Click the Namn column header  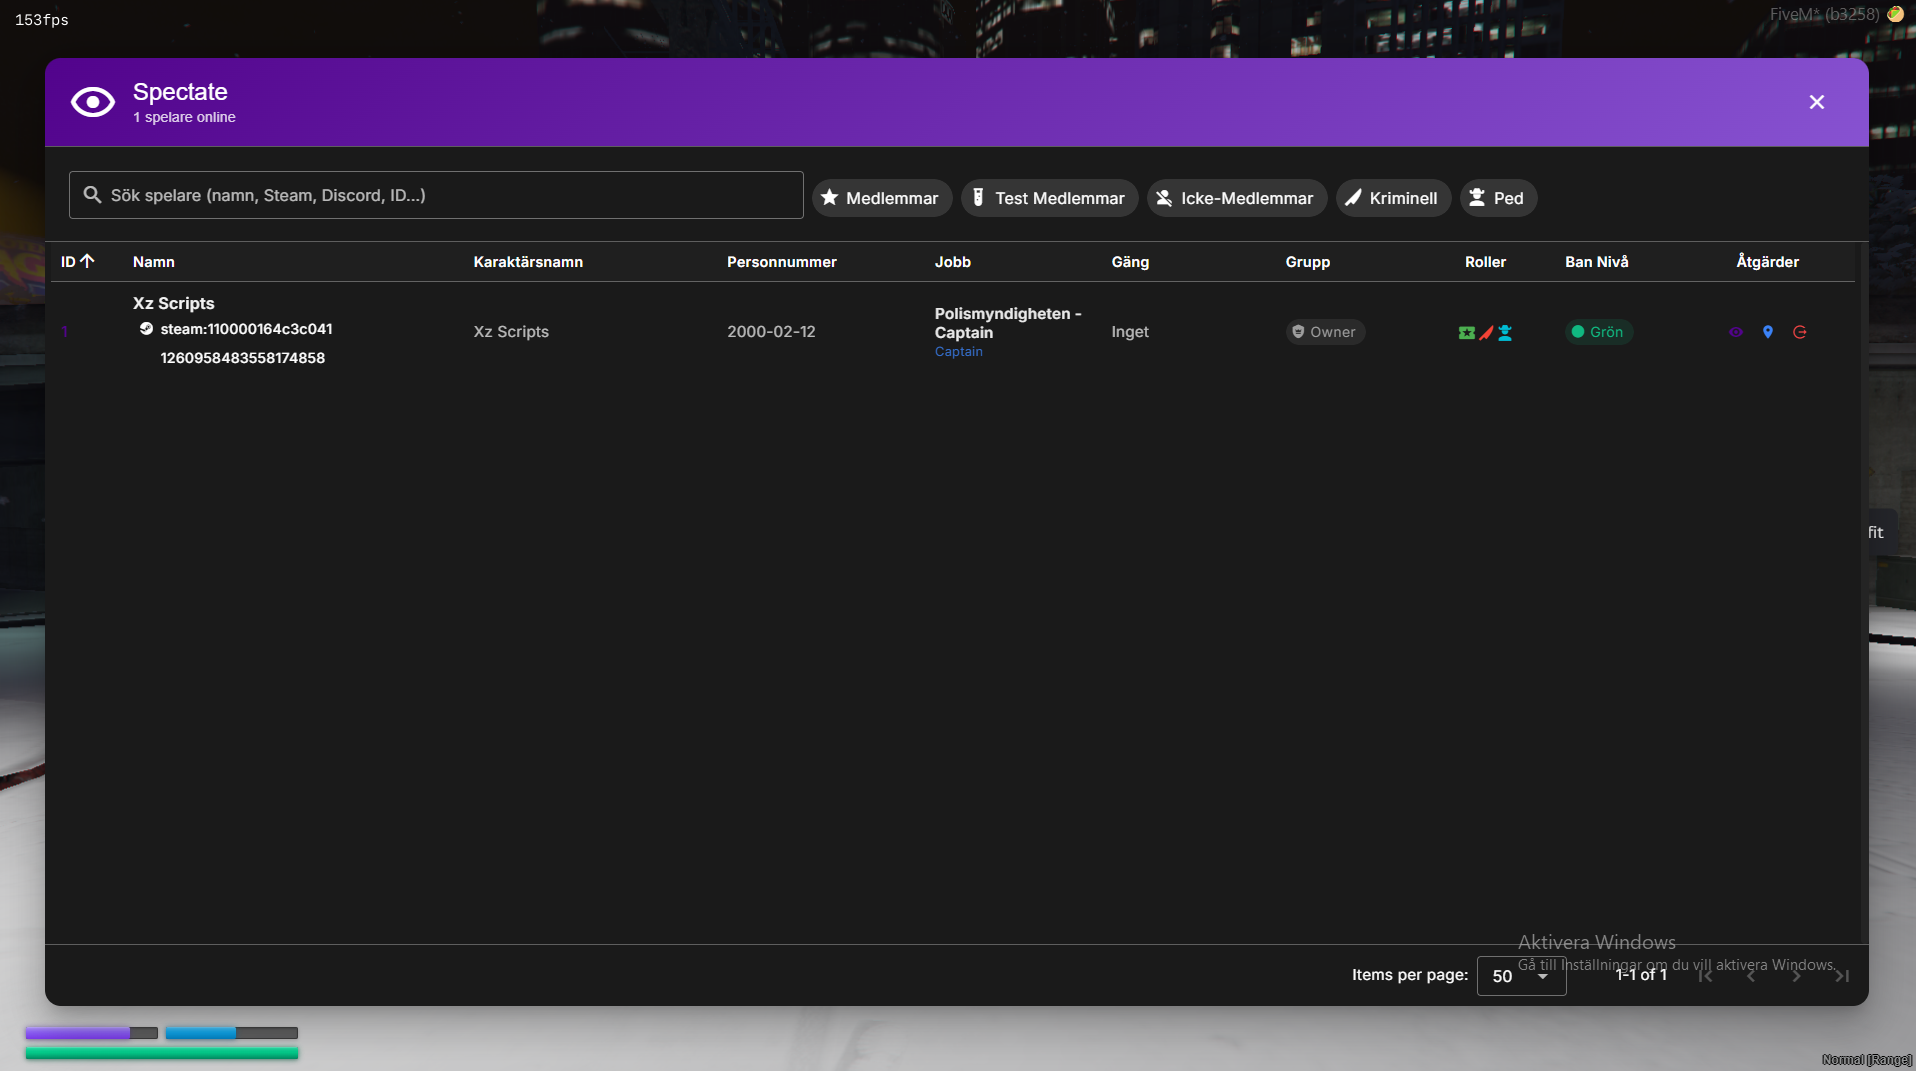(154, 262)
